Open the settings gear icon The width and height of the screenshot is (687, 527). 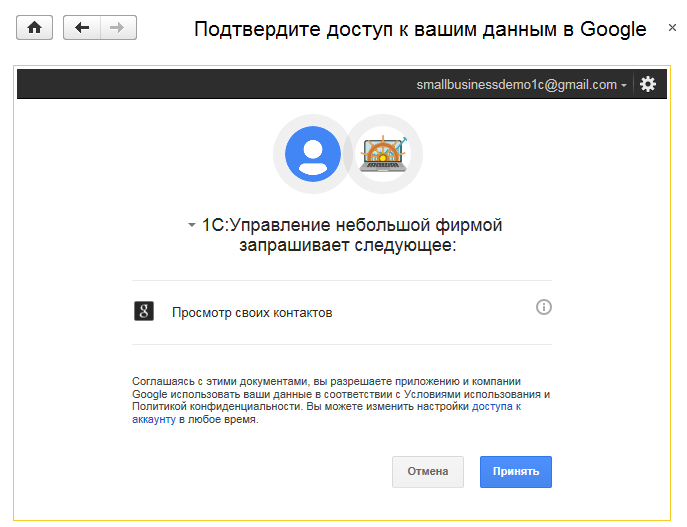(x=648, y=84)
